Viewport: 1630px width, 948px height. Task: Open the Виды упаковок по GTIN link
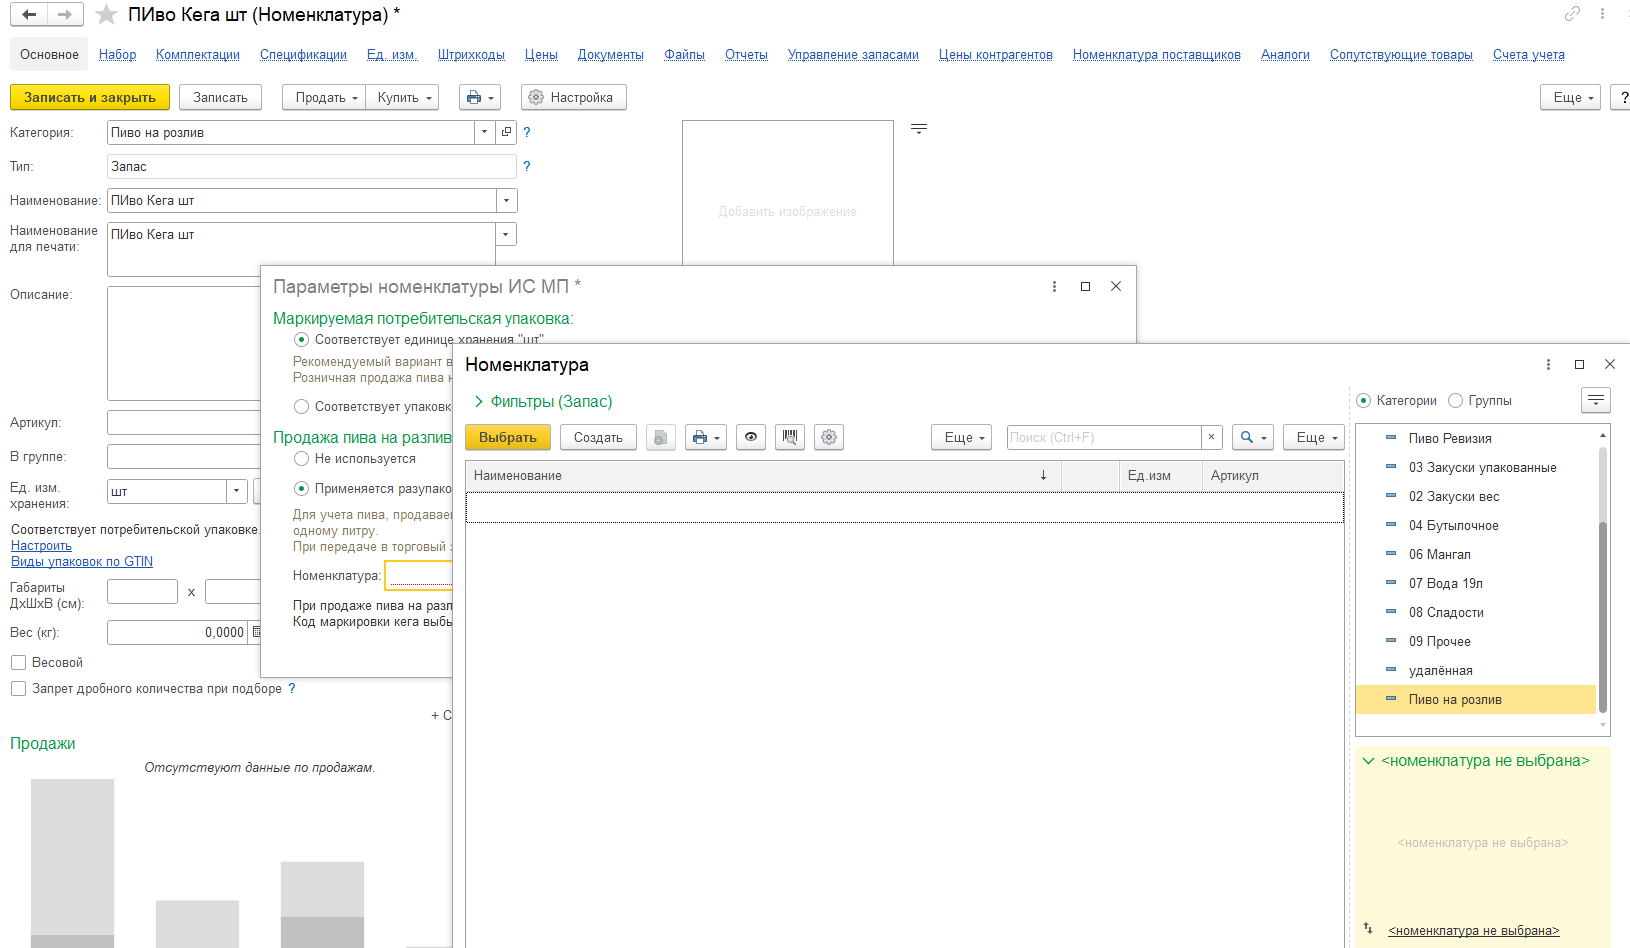[82, 562]
